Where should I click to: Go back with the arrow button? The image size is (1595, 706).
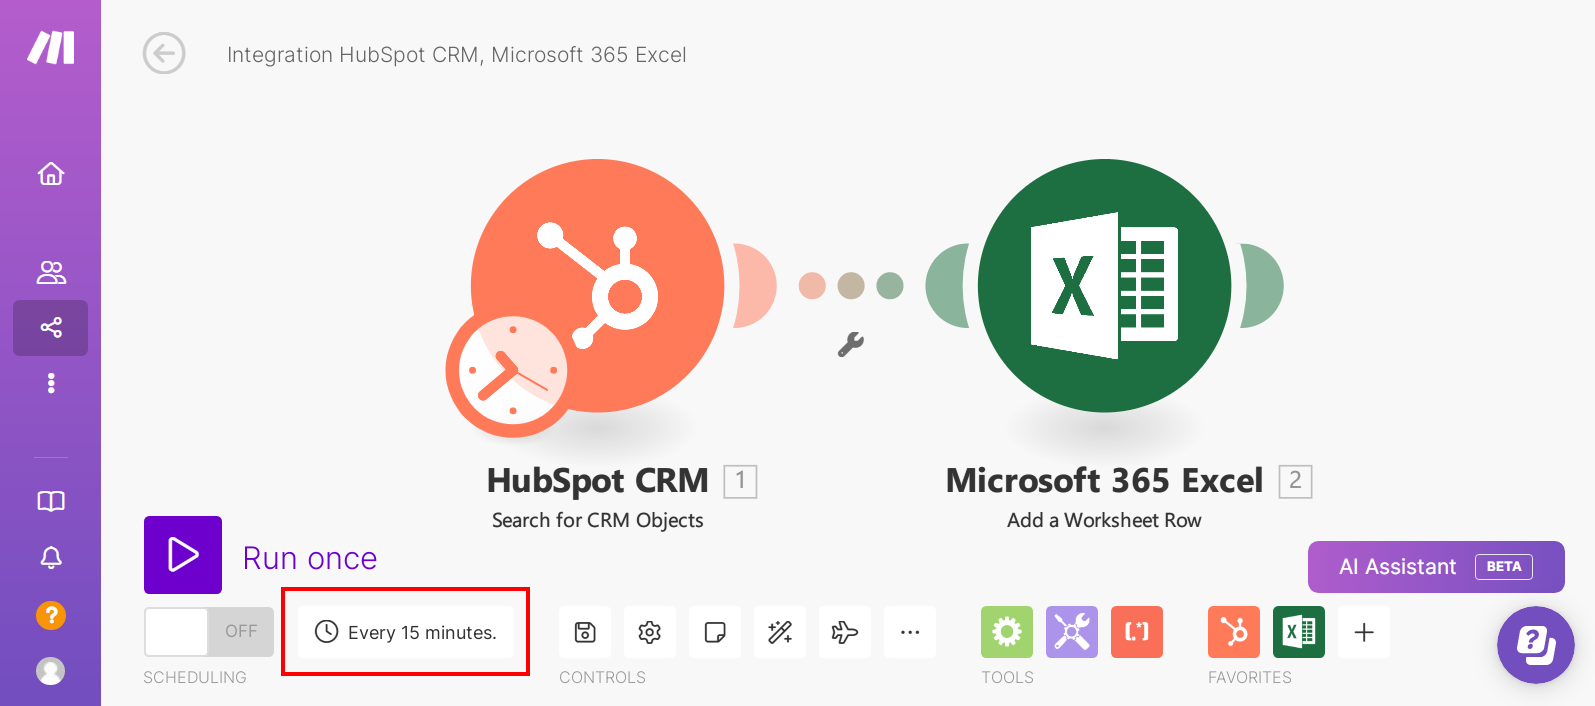(164, 53)
